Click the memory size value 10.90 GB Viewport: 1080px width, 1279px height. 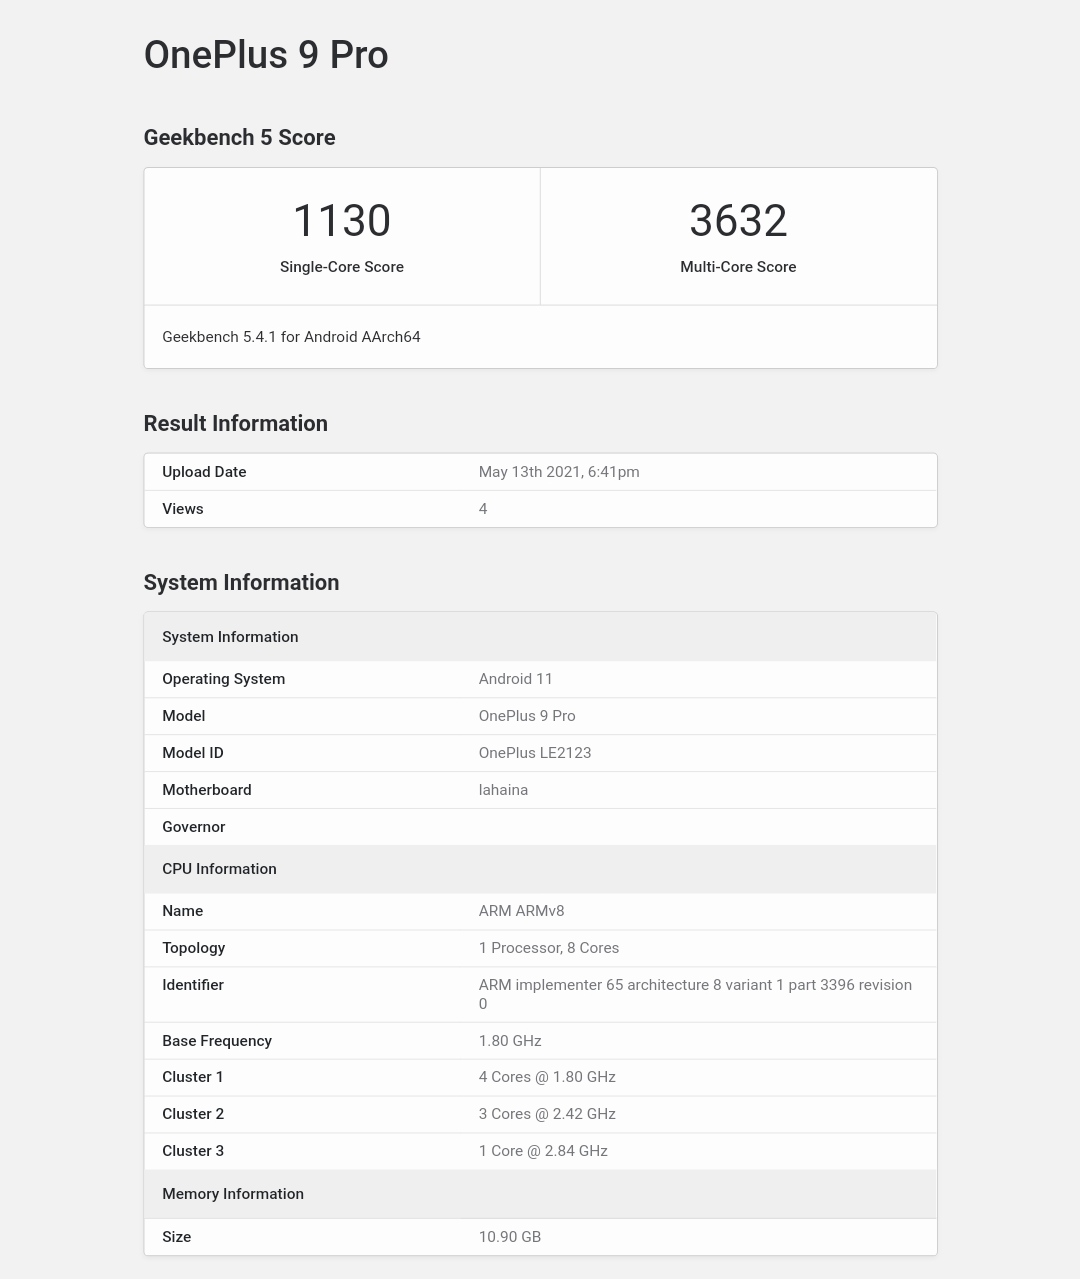[509, 1237]
